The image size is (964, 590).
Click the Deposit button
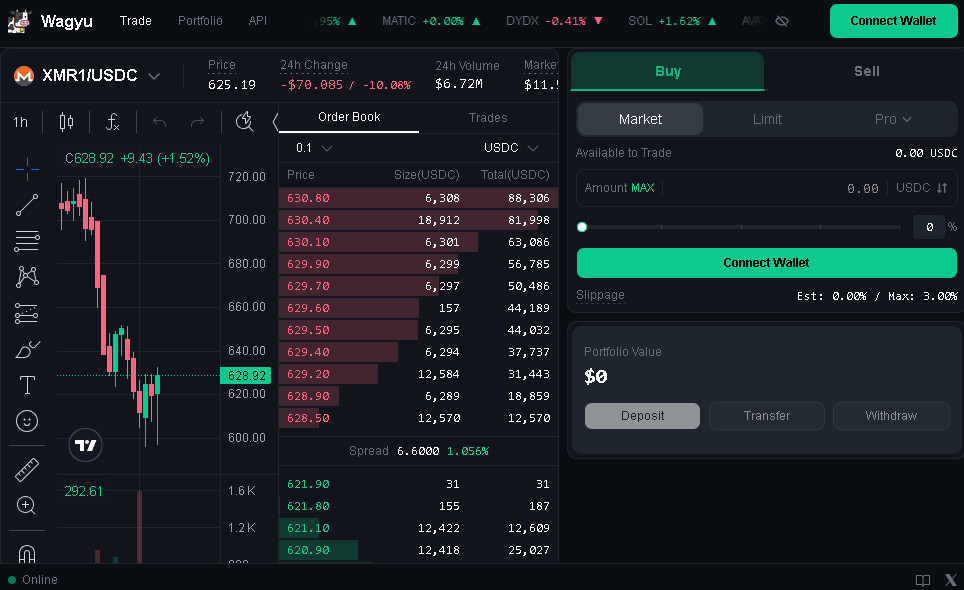click(642, 416)
